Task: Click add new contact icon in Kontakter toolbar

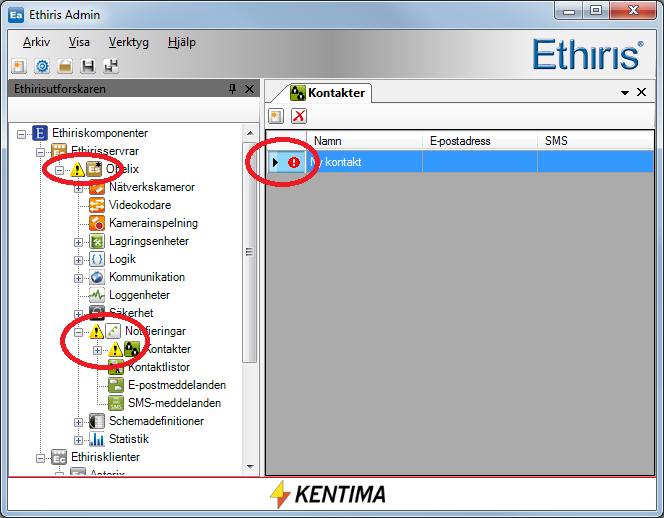Action: [276, 116]
